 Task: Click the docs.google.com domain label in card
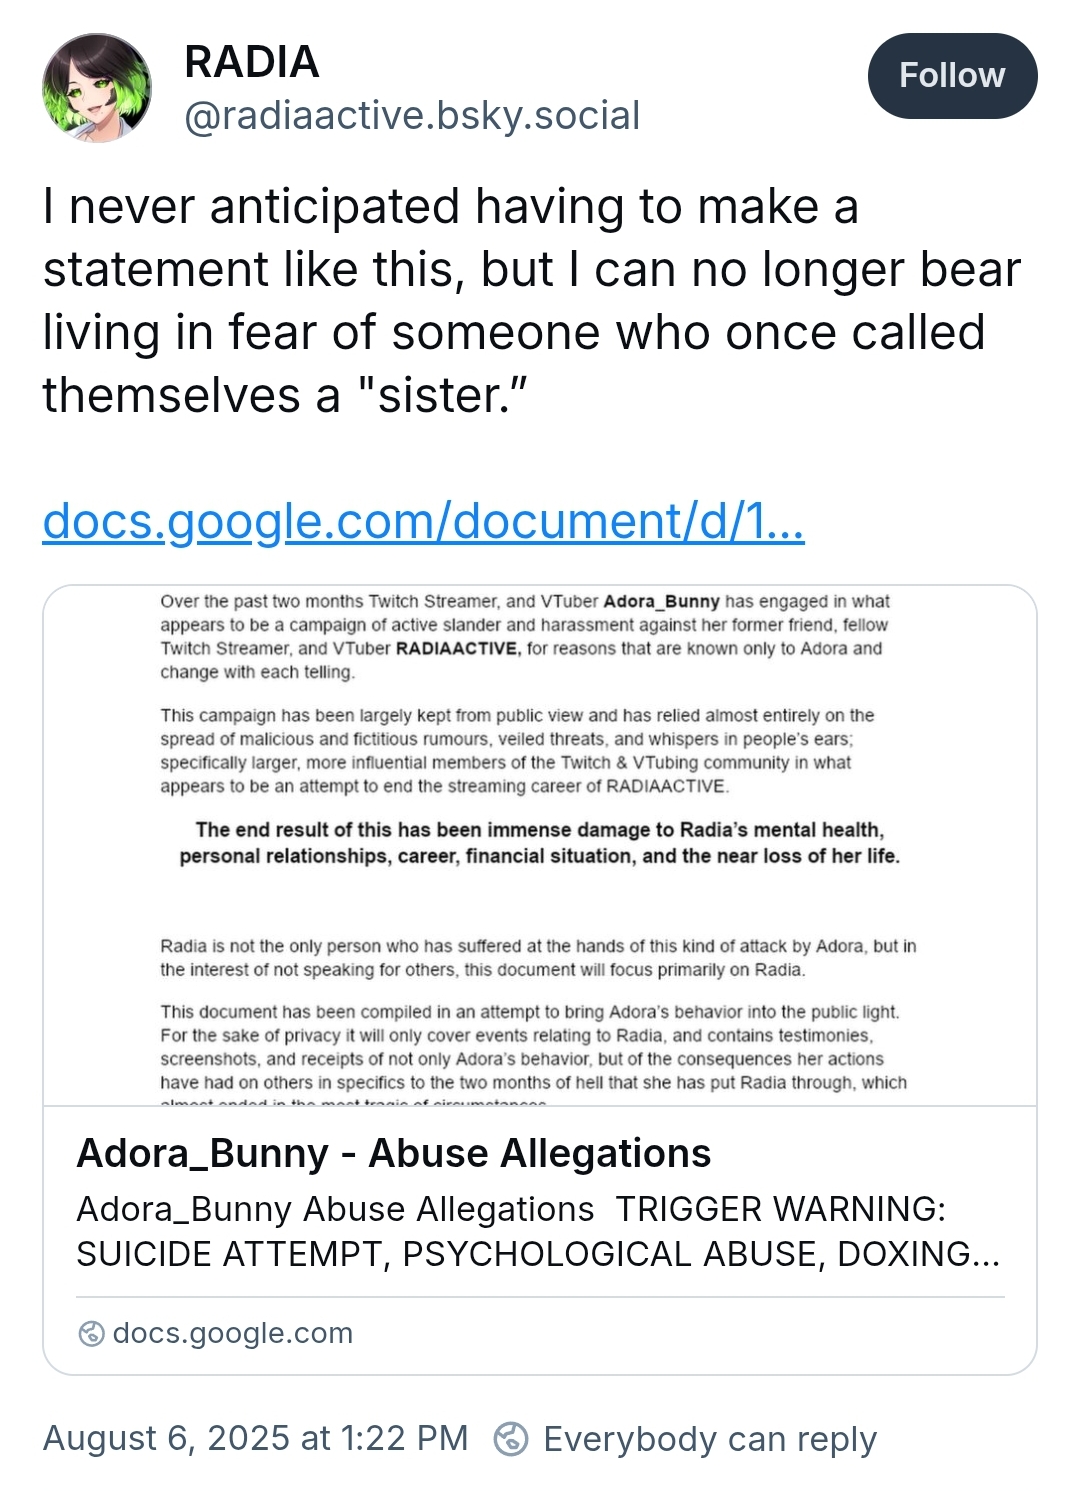coord(233,1333)
